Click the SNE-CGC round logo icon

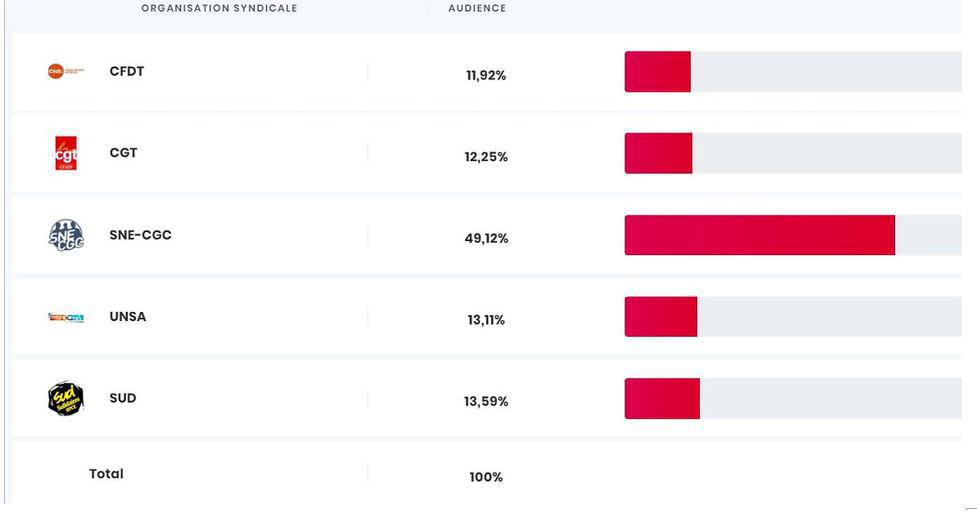pos(66,235)
